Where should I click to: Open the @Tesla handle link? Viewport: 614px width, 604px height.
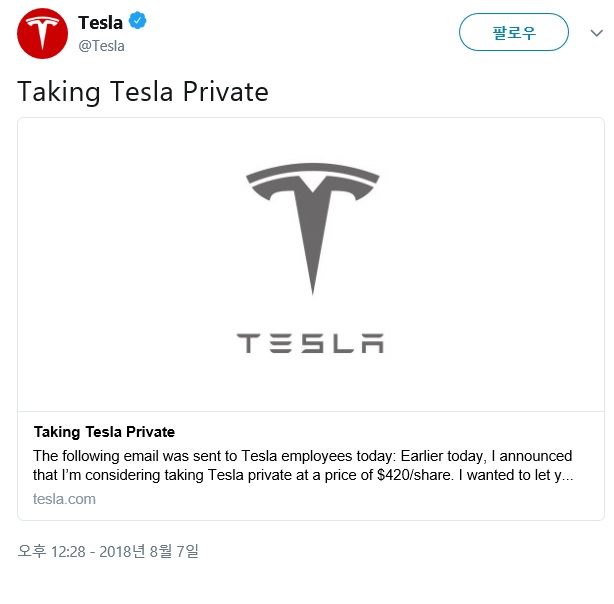point(101,46)
